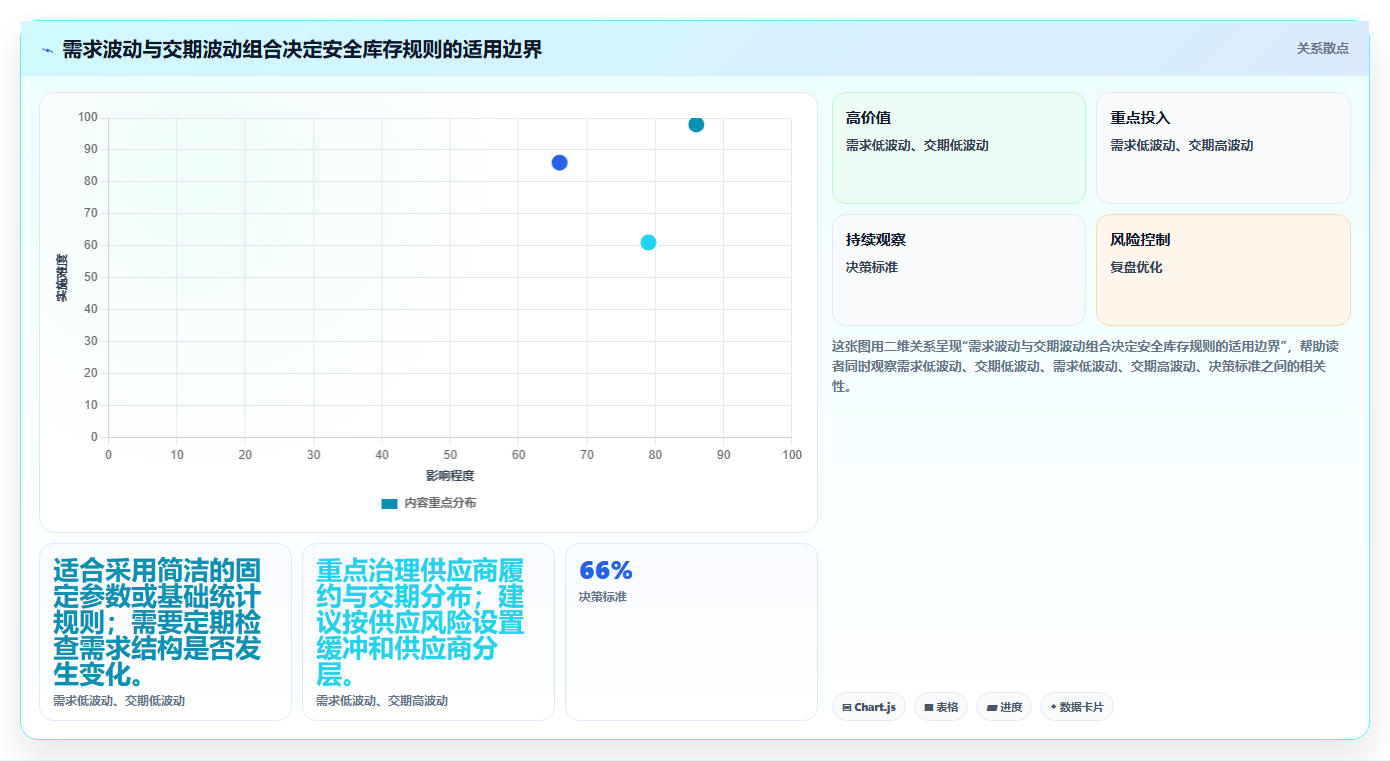Click the 需求低波动、交期高波动 caption under the cyan card text
Screen dimensions: 1390x761
(x=382, y=701)
